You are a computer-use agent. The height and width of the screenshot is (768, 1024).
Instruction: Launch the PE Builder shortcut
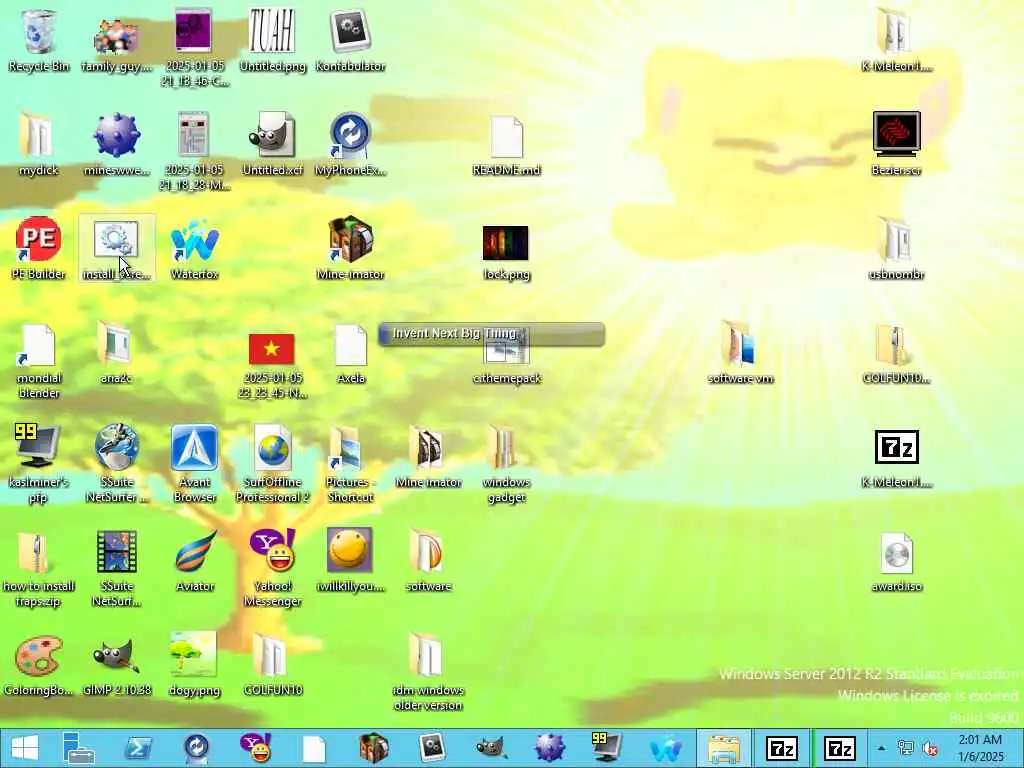point(39,248)
